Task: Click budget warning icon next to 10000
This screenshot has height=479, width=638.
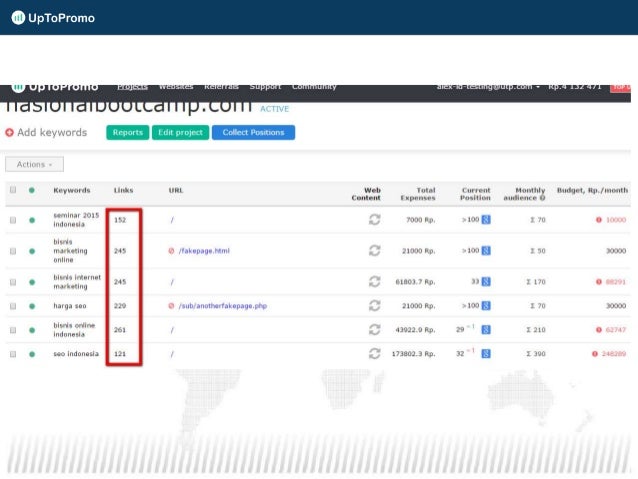Action: pyautogui.click(x=599, y=220)
